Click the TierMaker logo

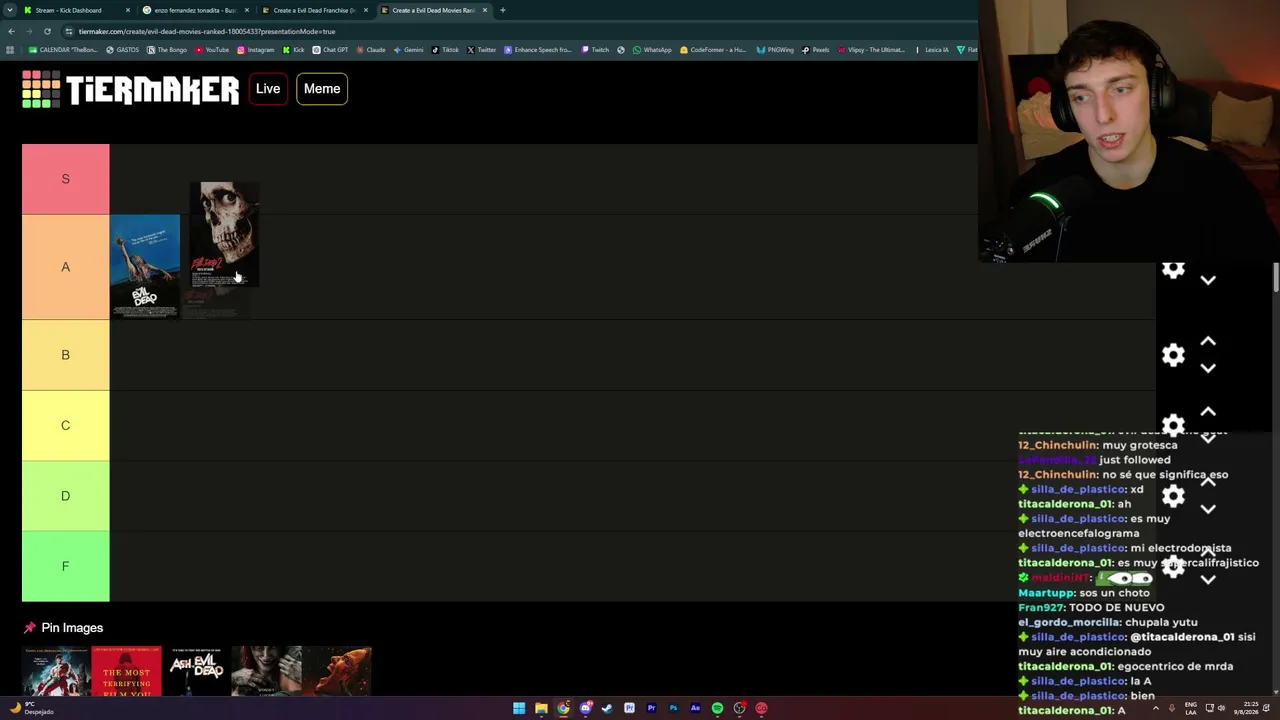pos(131,89)
